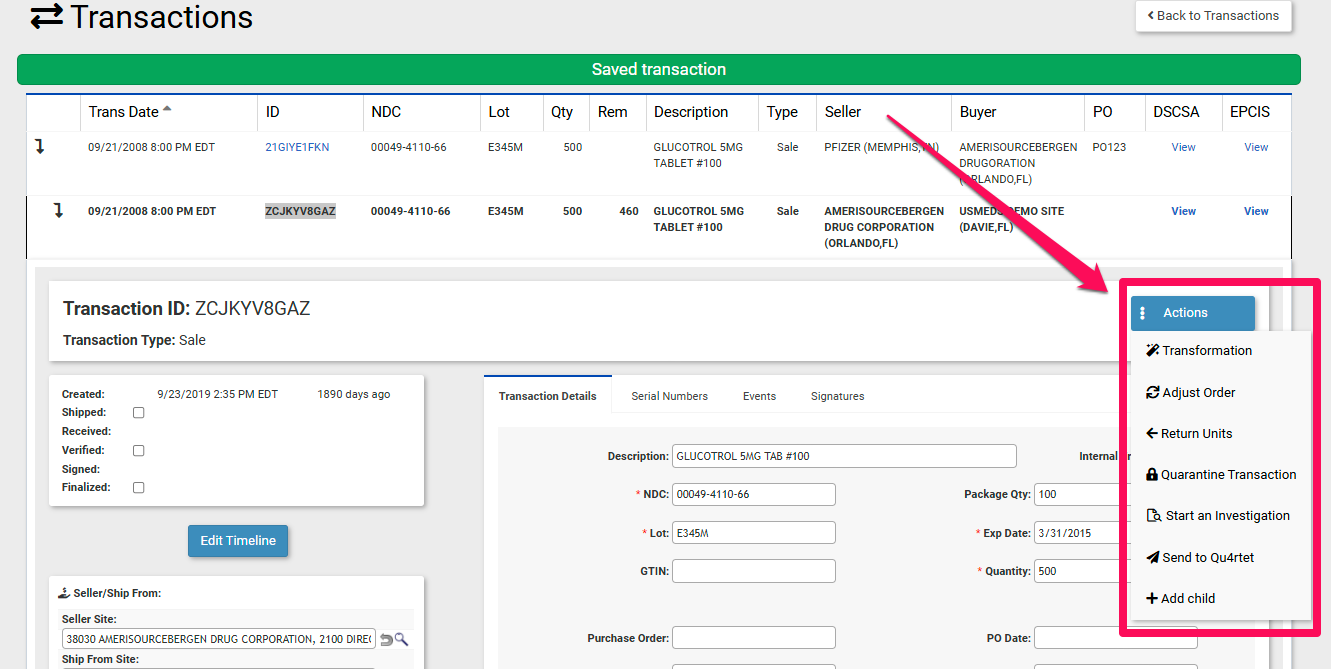Open the Actions dropdown button

[1192, 313]
